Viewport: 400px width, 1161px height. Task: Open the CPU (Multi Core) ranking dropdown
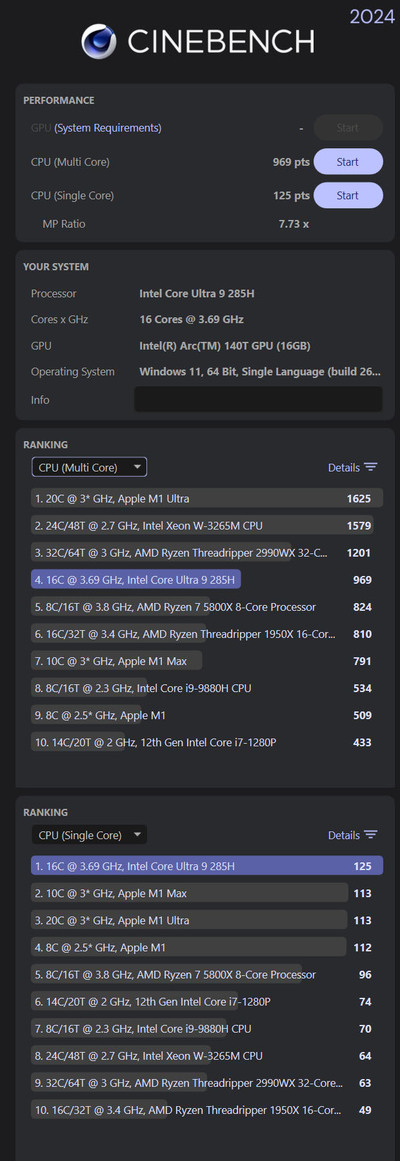(89, 467)
